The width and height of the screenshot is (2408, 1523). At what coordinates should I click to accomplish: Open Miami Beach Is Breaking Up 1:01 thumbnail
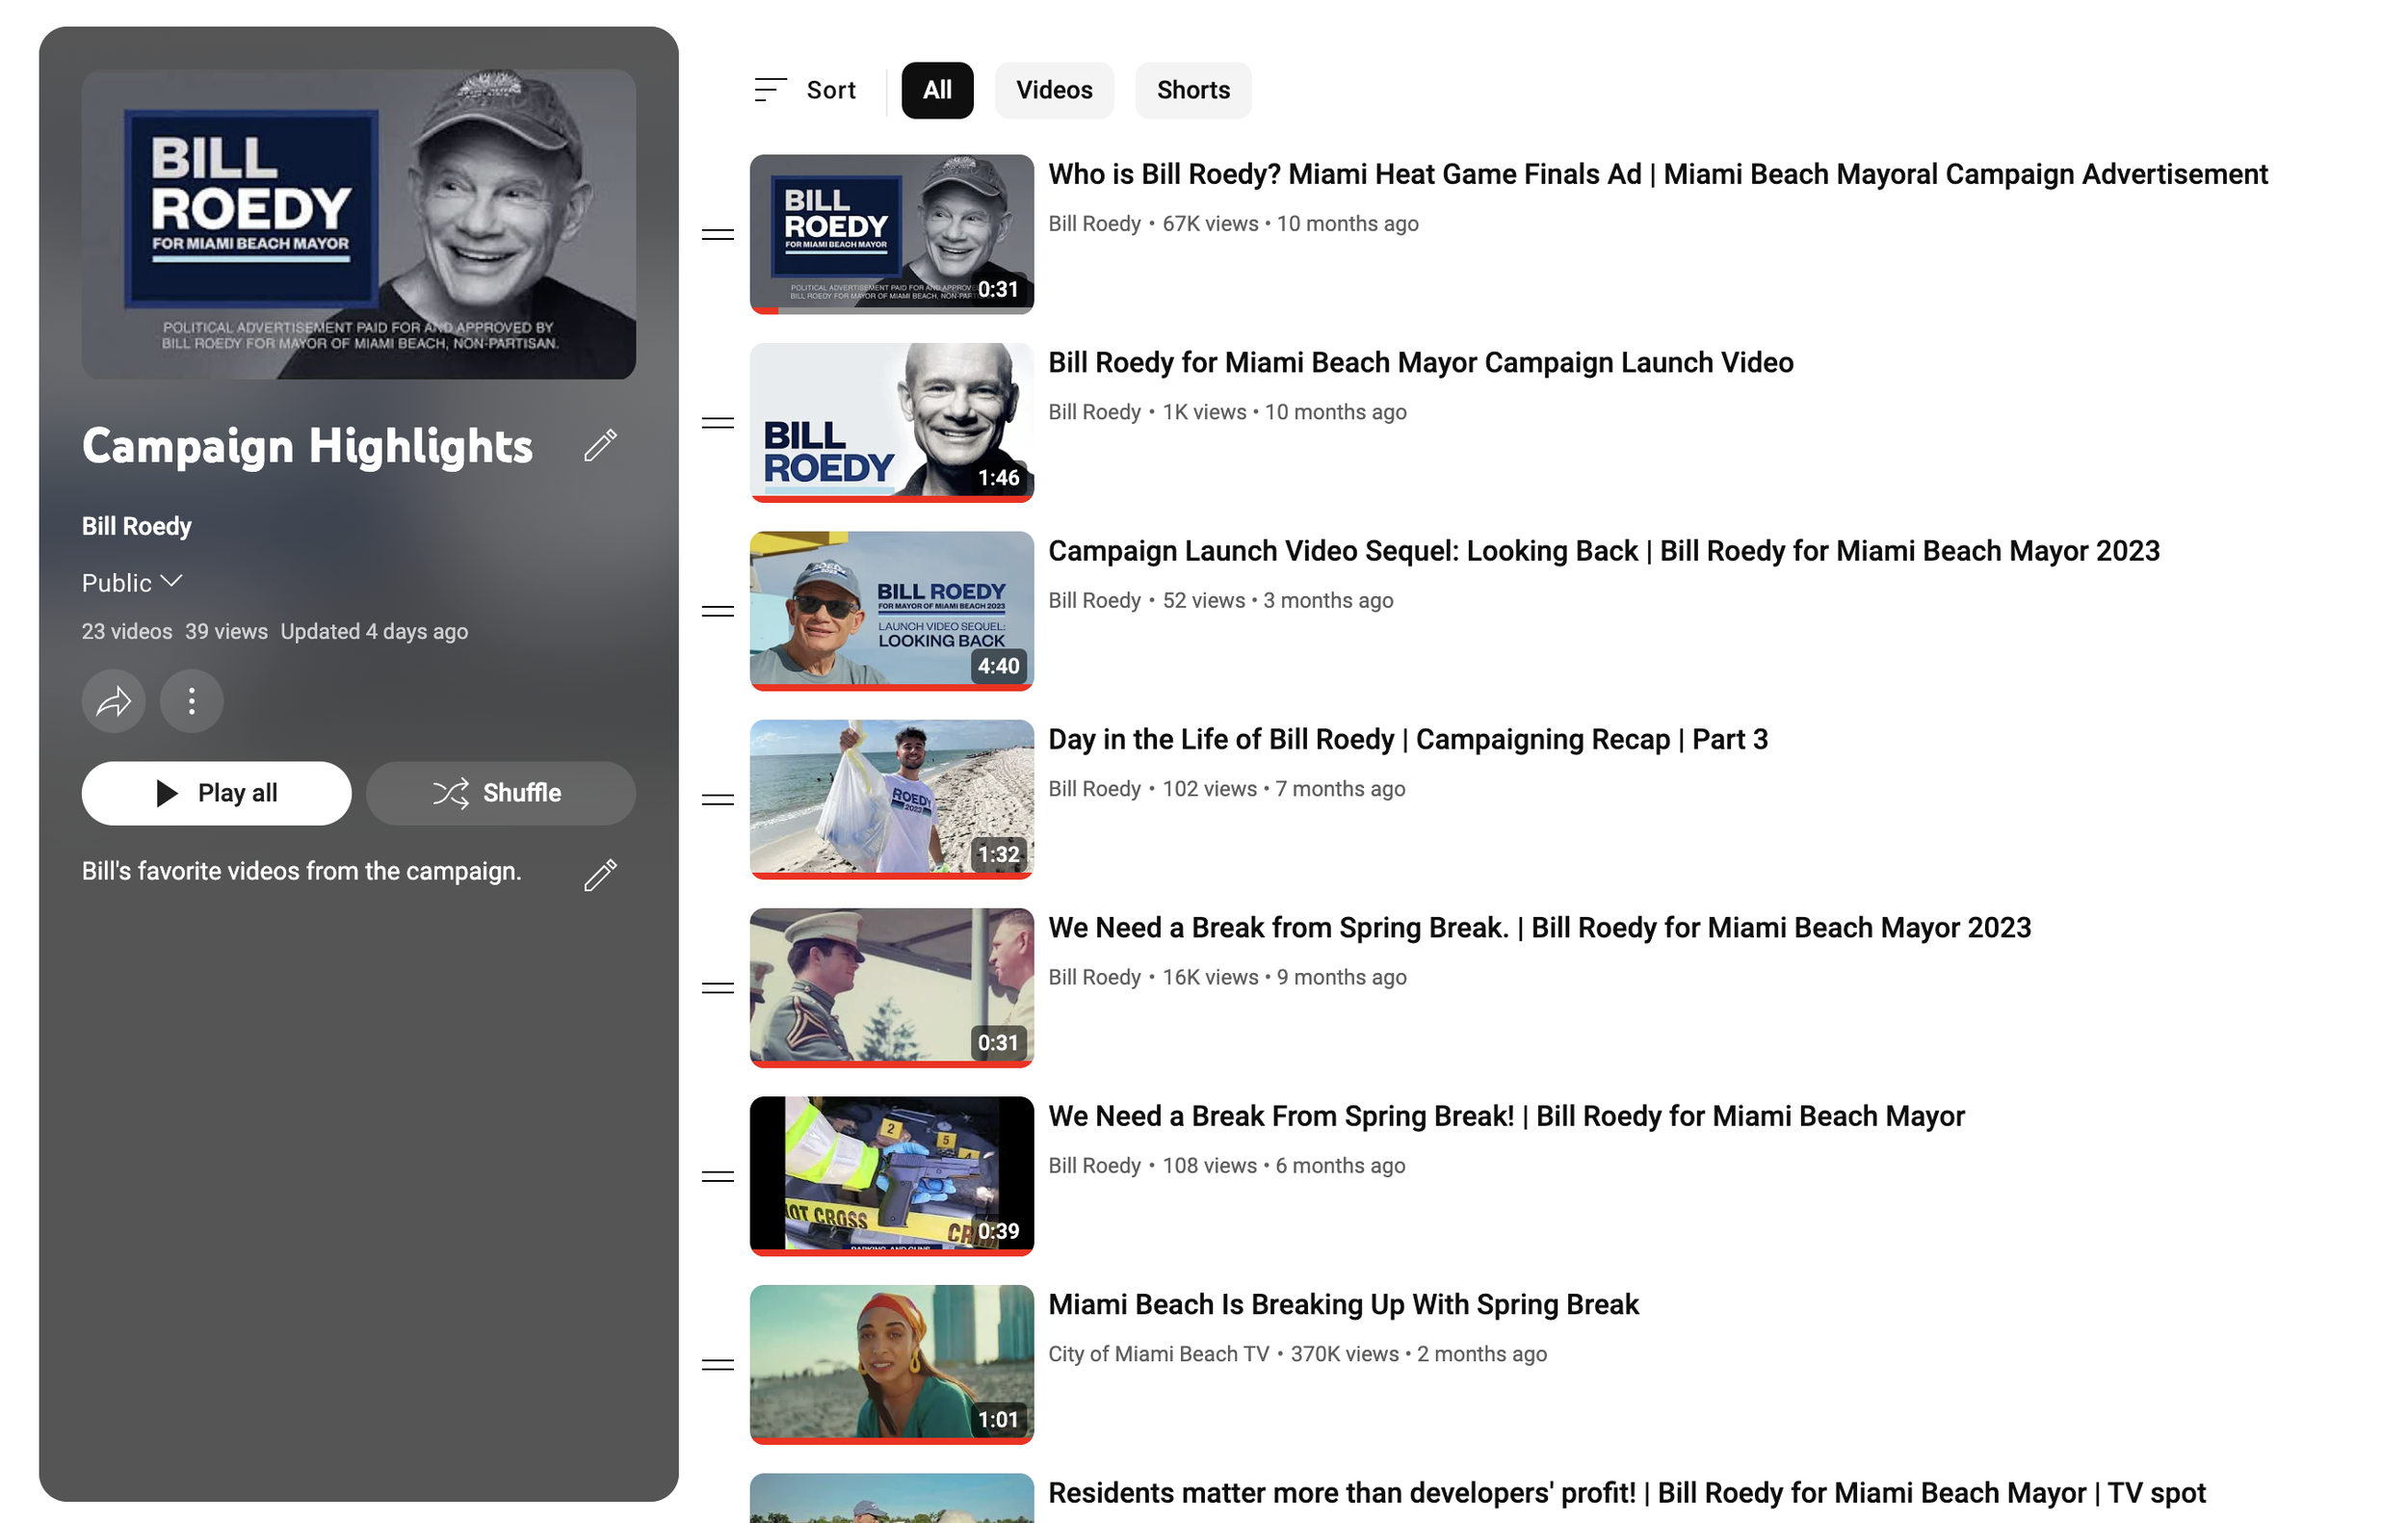click(891, 1364)
